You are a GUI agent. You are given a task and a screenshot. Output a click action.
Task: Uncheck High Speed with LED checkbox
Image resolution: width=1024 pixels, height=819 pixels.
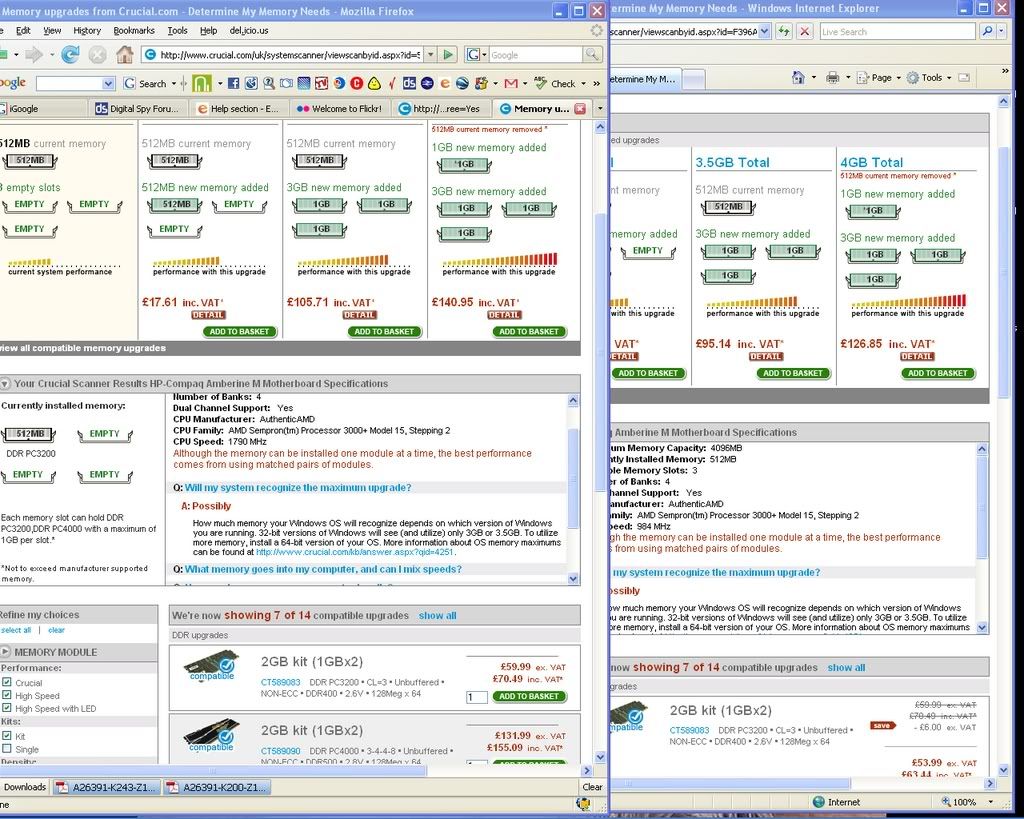[7, 709]
